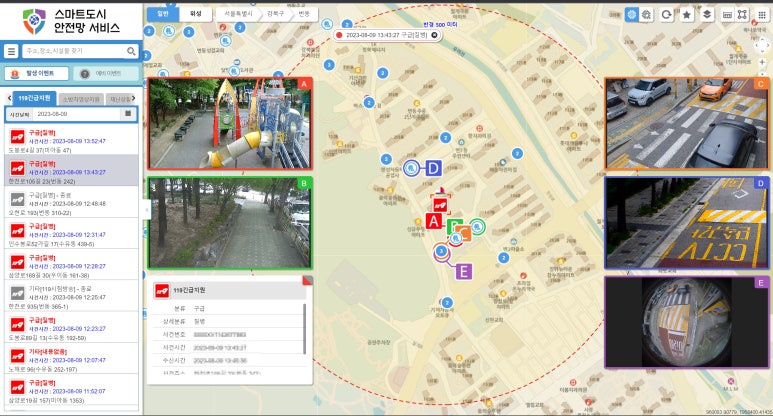Switch to the 소방차영상지원 tab

click(81, 99)
